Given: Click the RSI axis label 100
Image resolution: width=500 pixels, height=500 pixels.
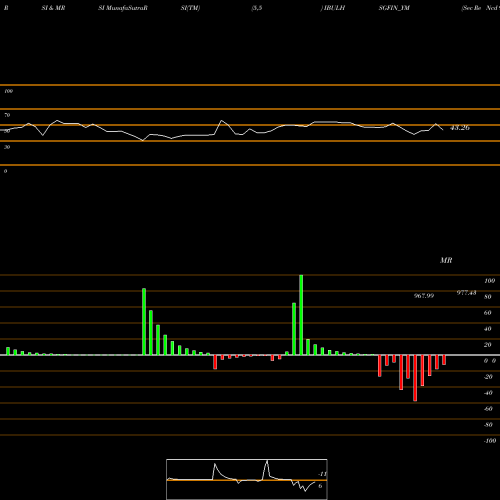Looking at the screenshot, I should (x=9, y=91).
